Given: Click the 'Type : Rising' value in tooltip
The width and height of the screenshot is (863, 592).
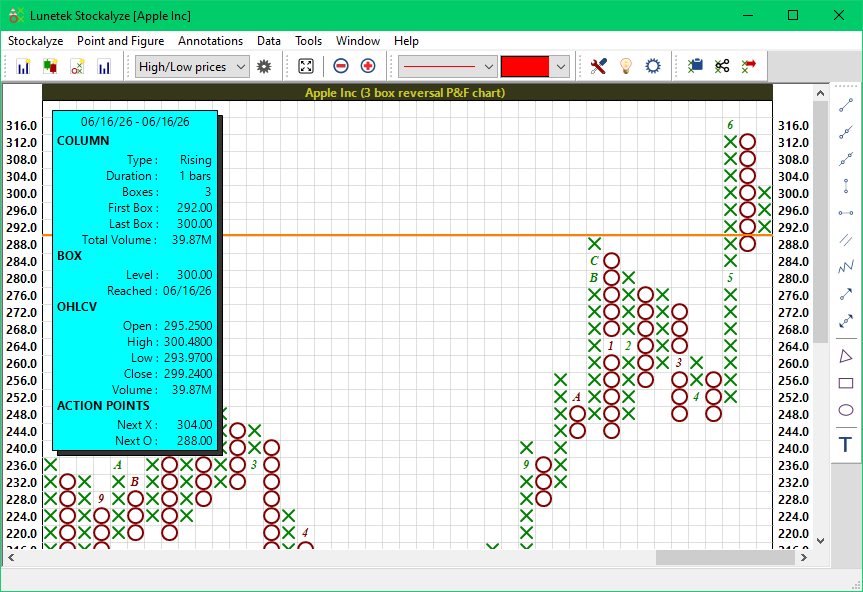Looking at the screenshot, I should pos(195,160).
